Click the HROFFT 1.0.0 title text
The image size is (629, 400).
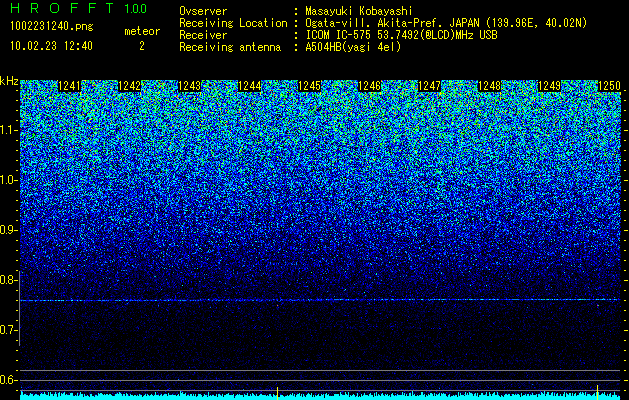click(x=79, y=8)
